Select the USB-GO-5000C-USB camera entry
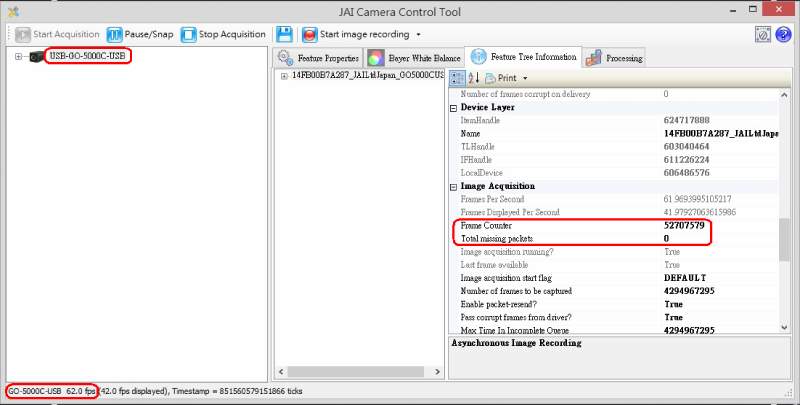 click(x=87, y=56)
